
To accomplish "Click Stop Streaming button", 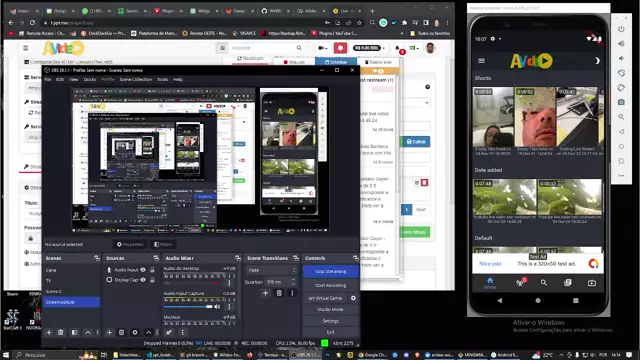I will 331,271.
